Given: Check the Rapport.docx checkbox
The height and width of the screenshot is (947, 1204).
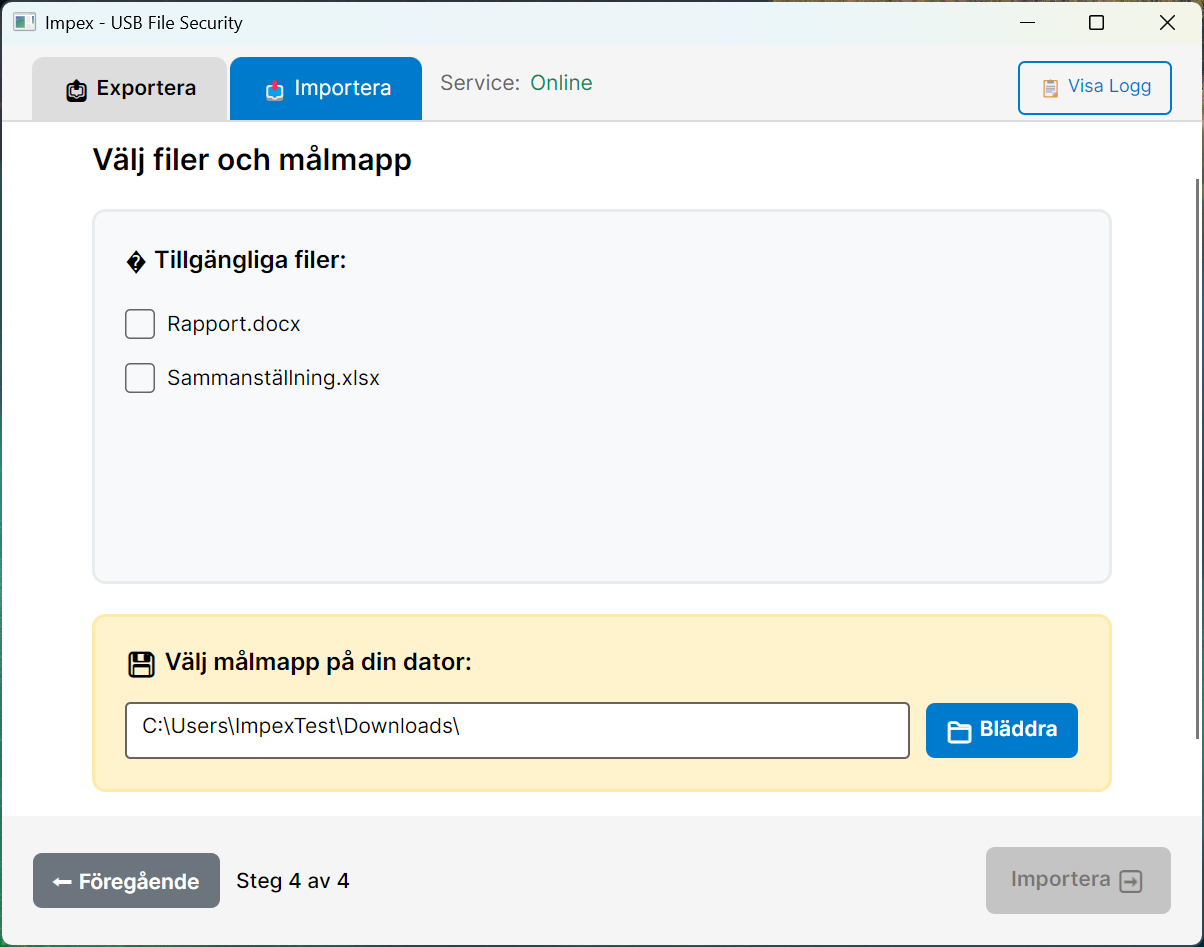Looking at the screenshot, I should point(140,324).
